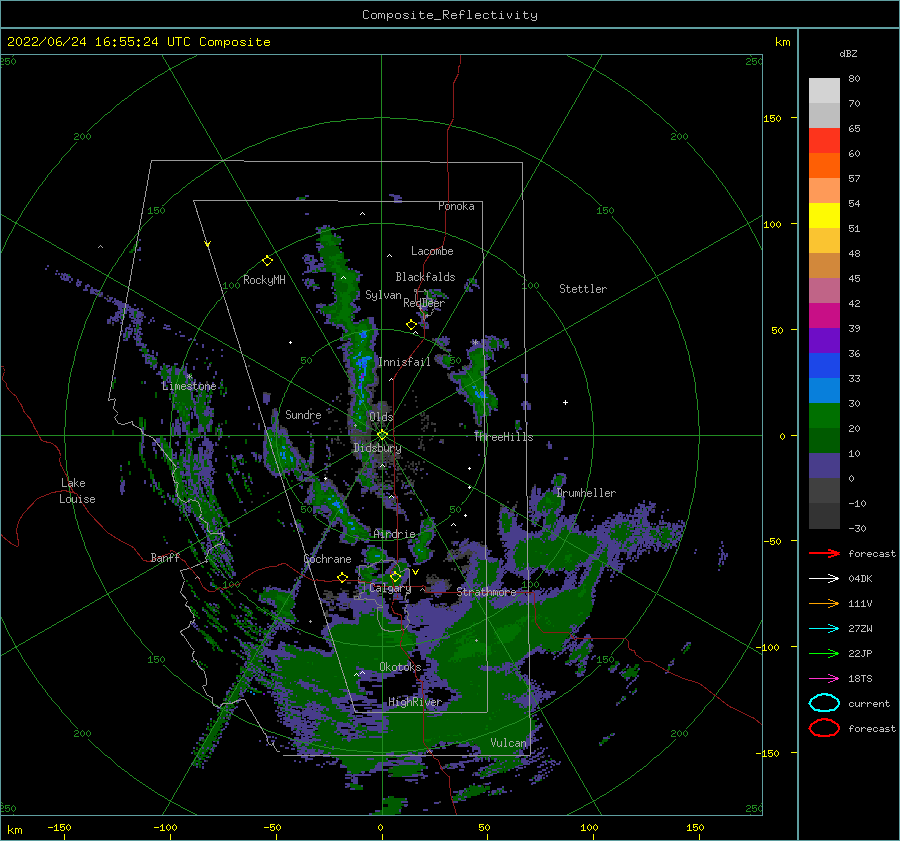Click the 'RockyMH' map label
900x841 pixels.
pyautogui.click(x=264, y=280)
